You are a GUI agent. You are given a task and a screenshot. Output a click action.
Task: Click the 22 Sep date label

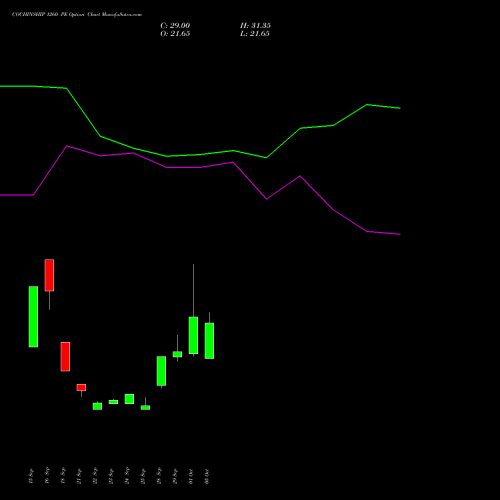[95, 476]
